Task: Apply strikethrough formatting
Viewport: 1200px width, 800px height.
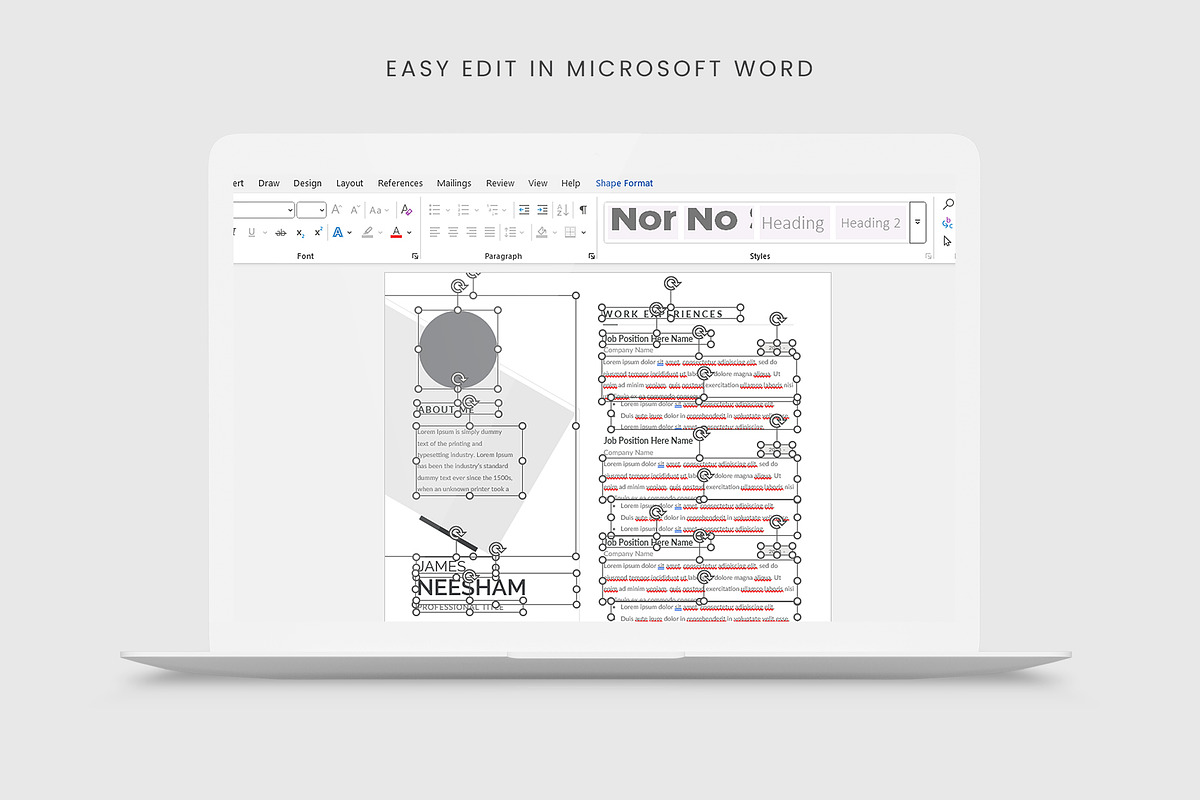Action: (281, 232)
